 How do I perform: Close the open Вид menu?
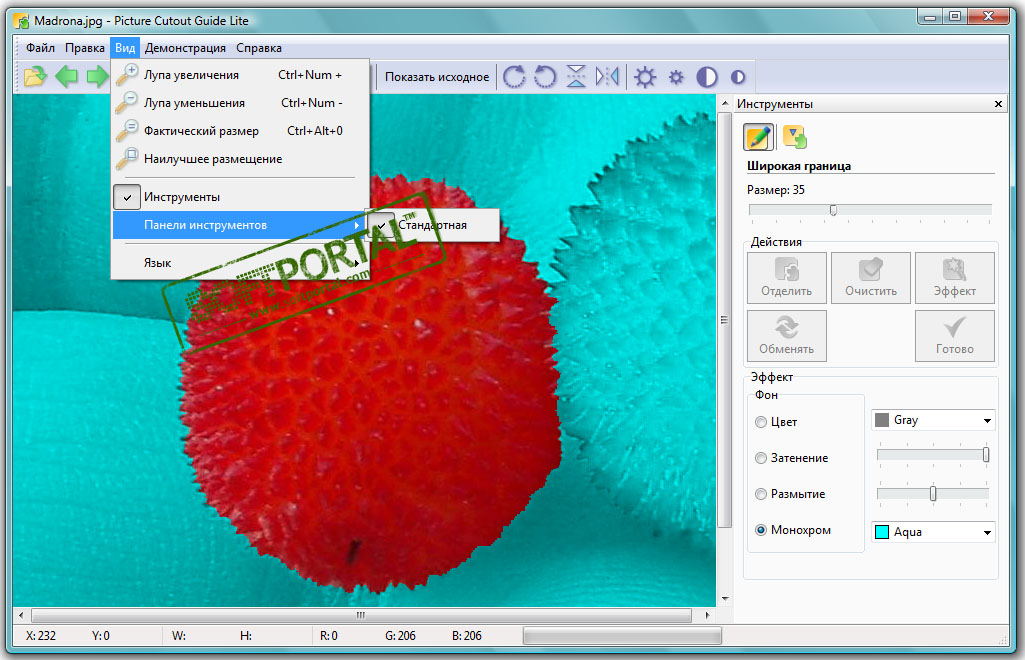125,48
